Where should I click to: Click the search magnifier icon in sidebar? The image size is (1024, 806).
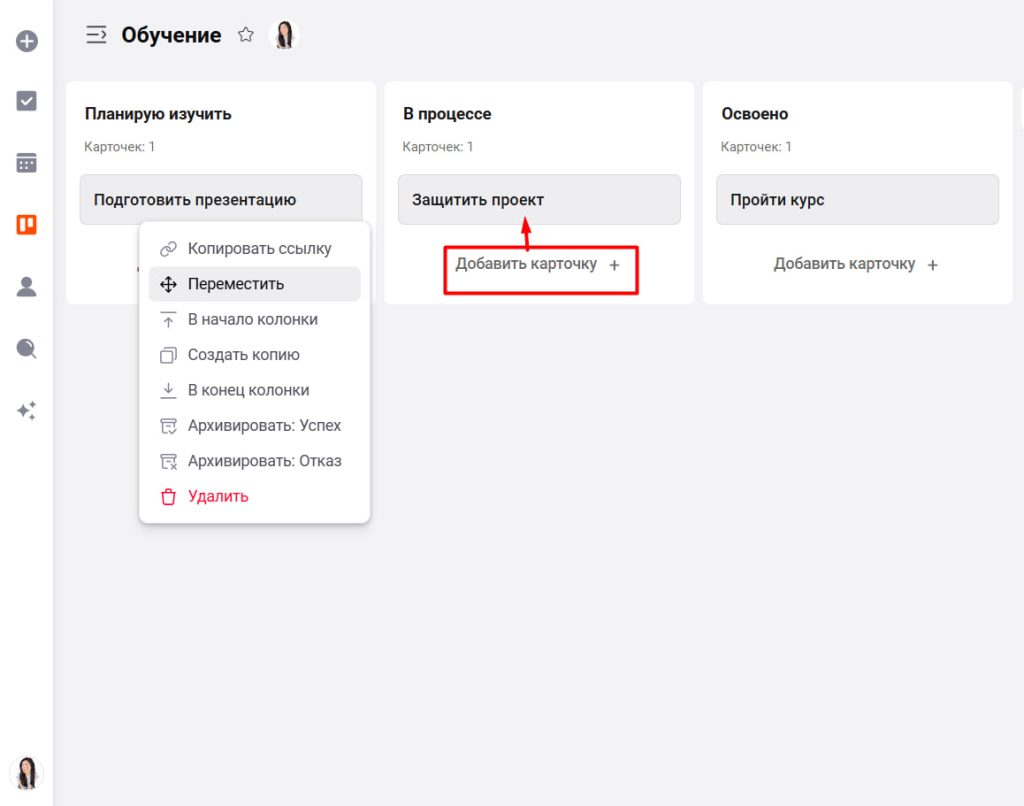[27, 348]
